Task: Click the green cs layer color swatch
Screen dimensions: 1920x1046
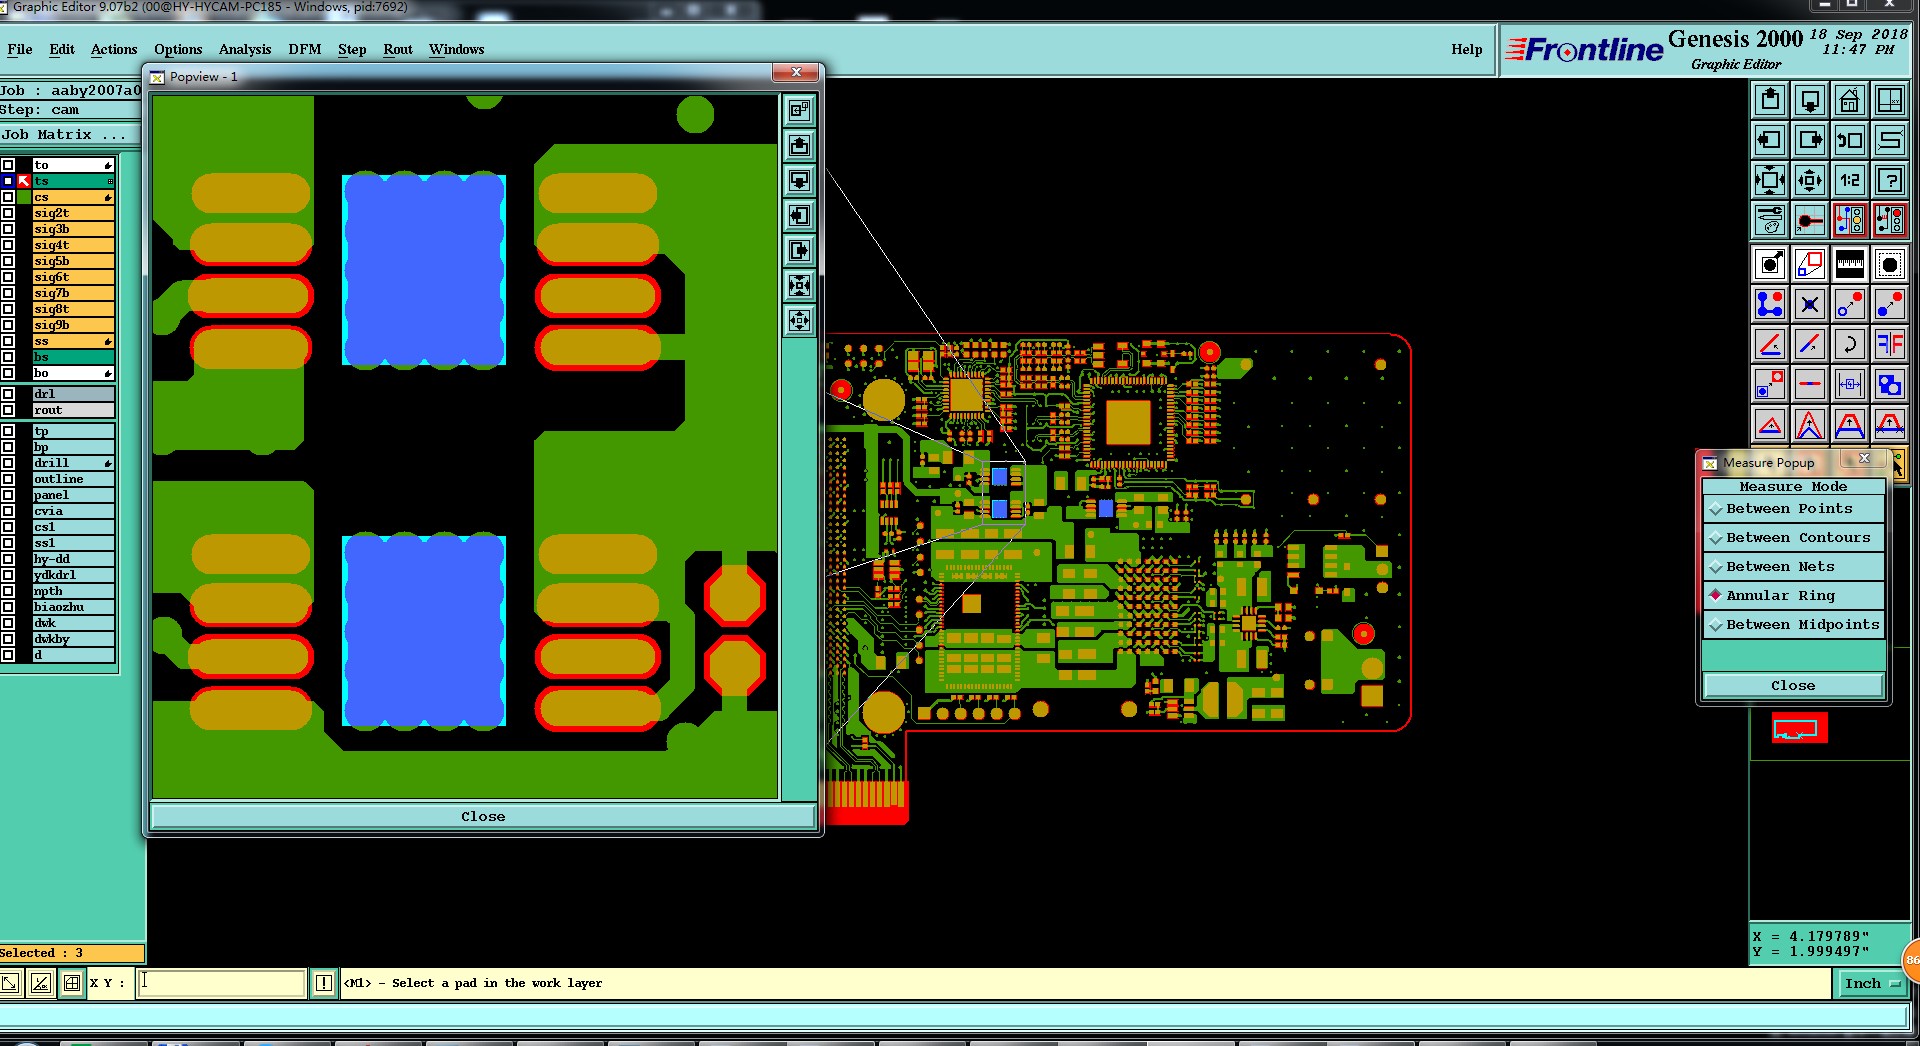Action: click(24, 197)
